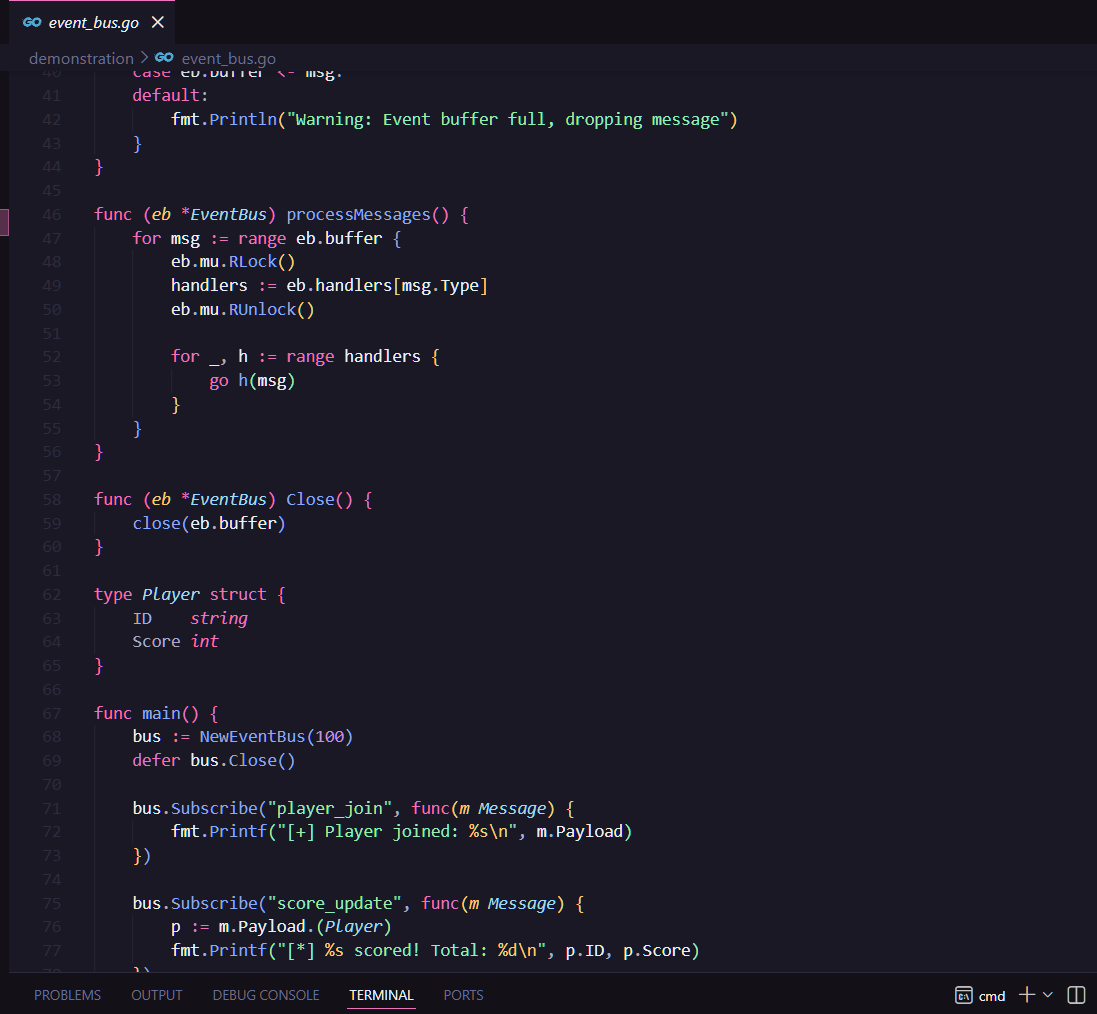
Task: Select the TERMINAL panel tab
Action: coord(381,994)
